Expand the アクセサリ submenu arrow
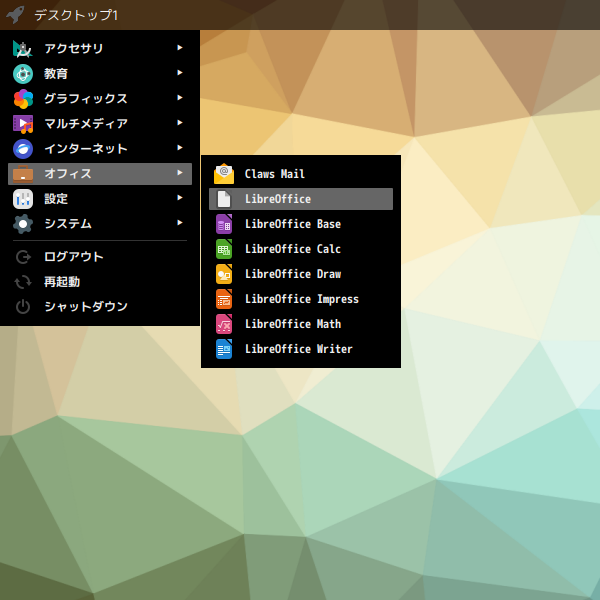The image size is (600, 600). tap(180, 47)
